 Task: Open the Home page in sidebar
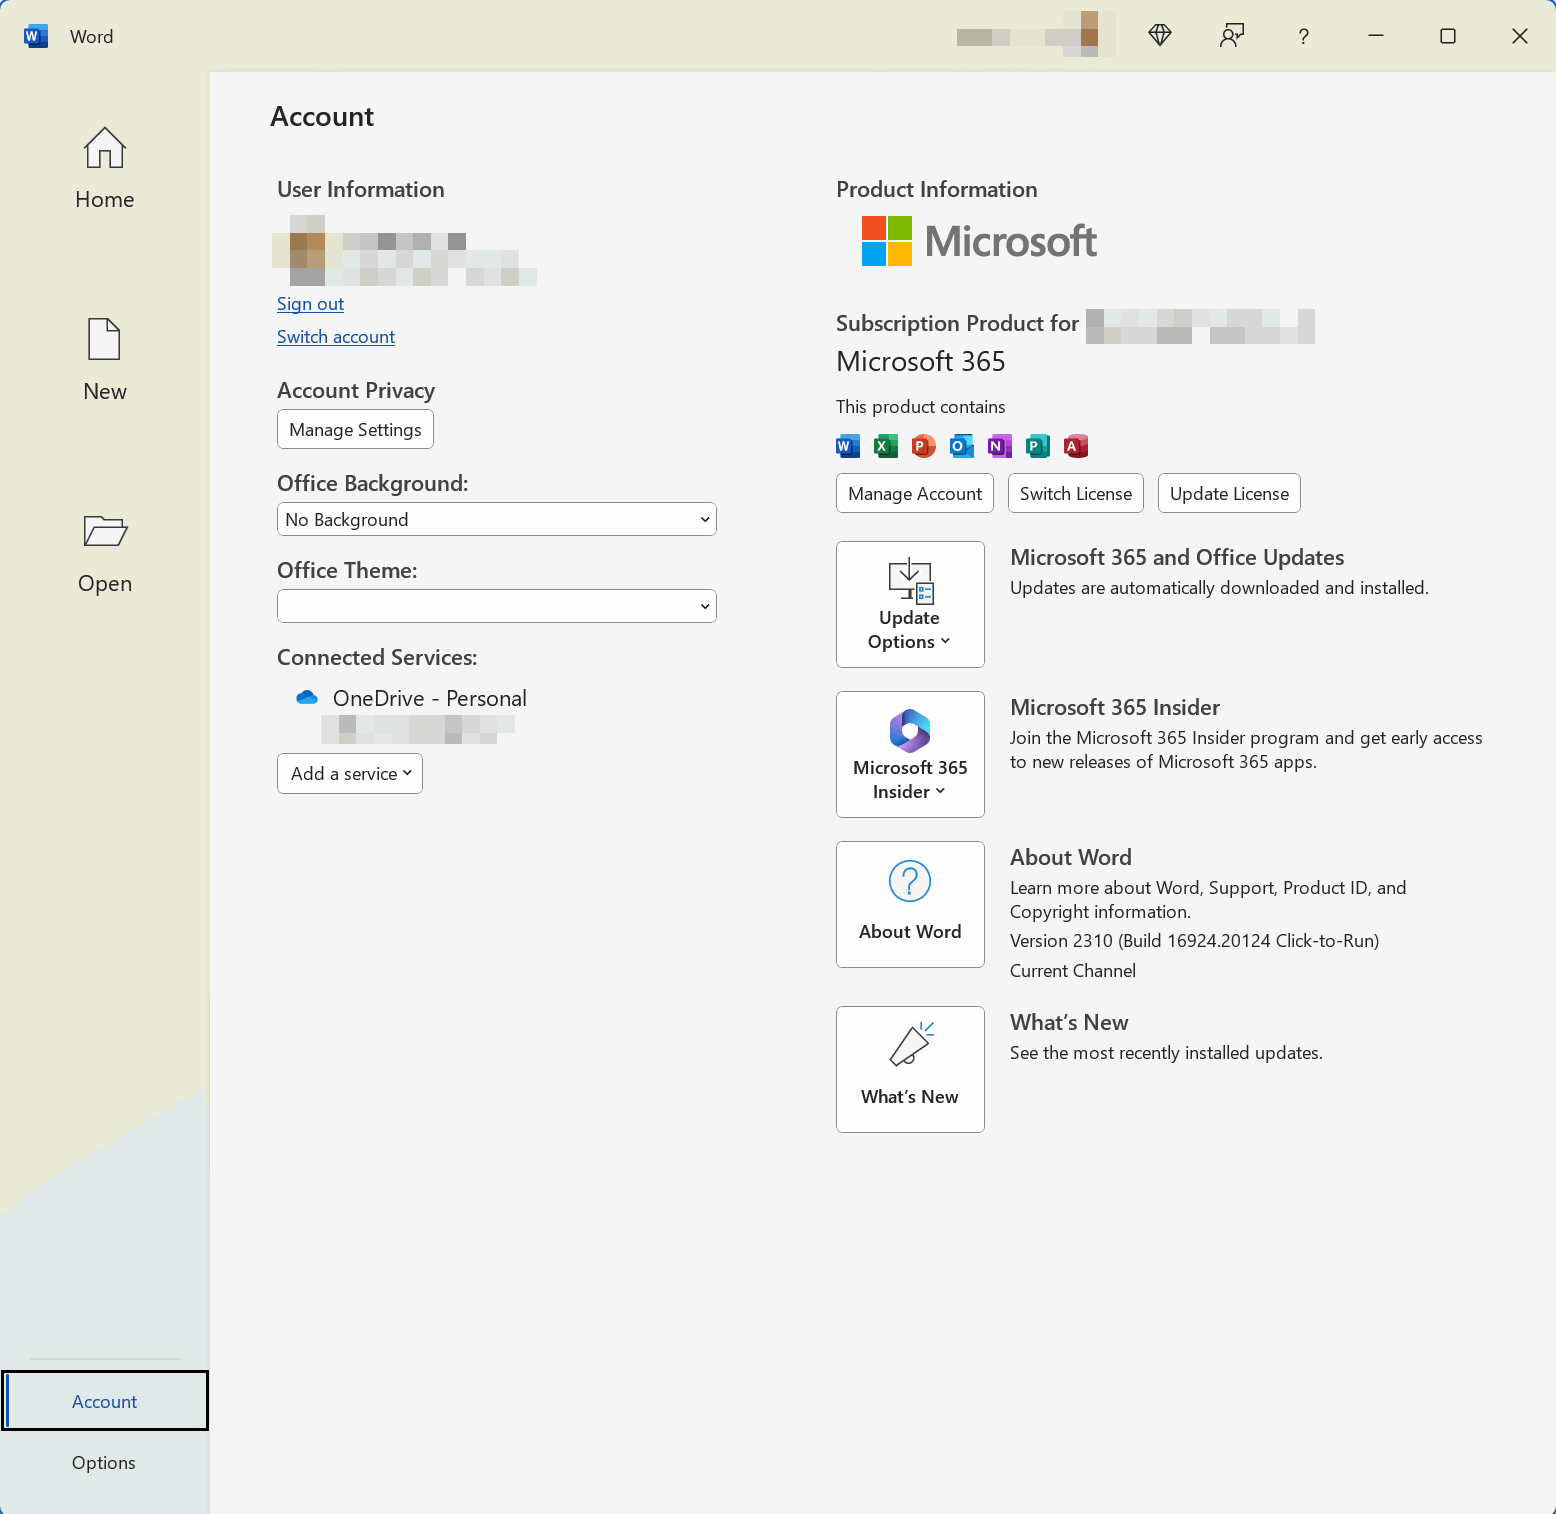[104, 168]
